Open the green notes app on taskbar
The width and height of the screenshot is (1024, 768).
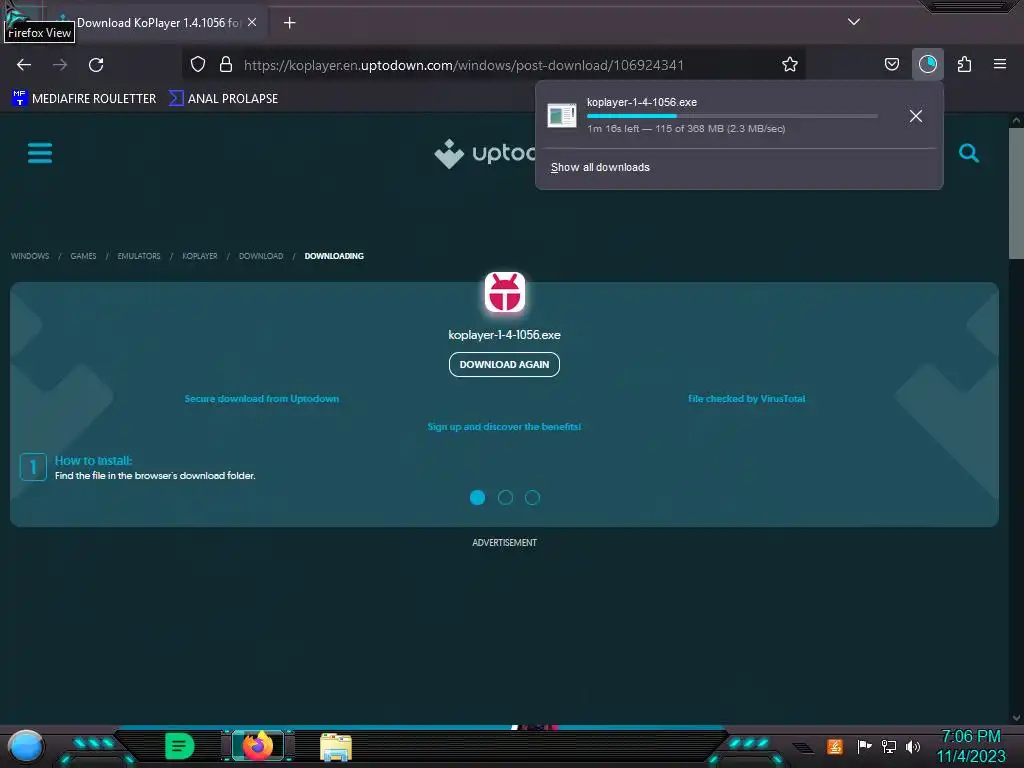180,746
